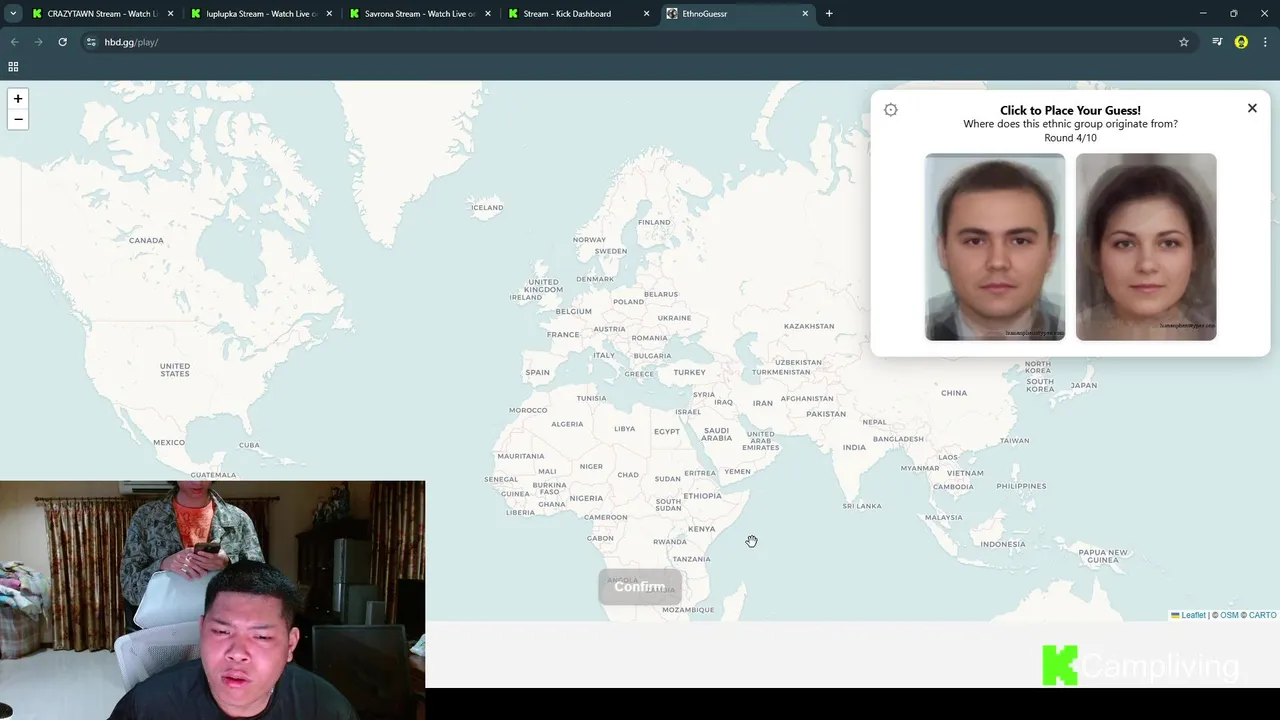Viewport: 1280px width, 720px height.
Task: Close the EthnoGuessr tab
Action: 805,14
